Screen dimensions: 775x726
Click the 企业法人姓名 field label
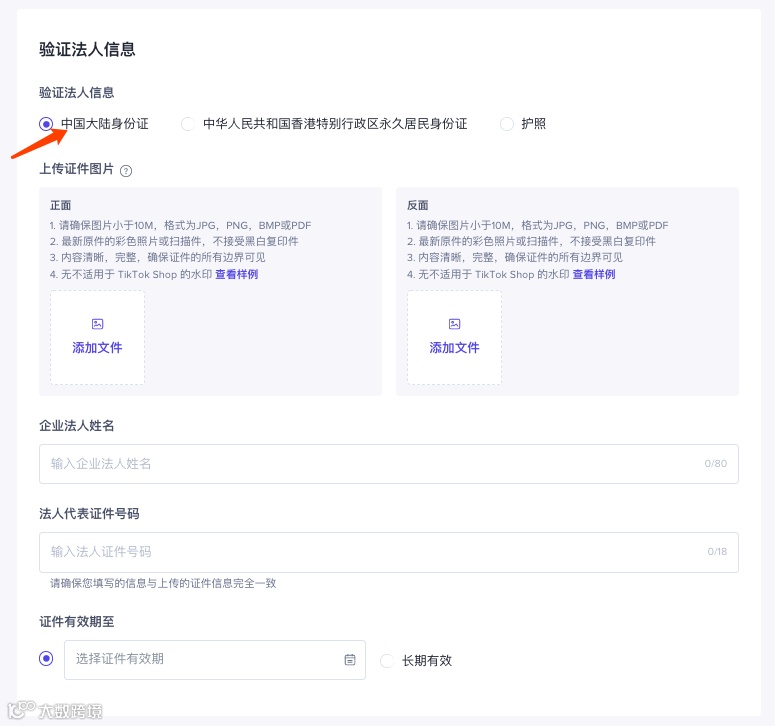pyautogui.click(x=77, y=426)
